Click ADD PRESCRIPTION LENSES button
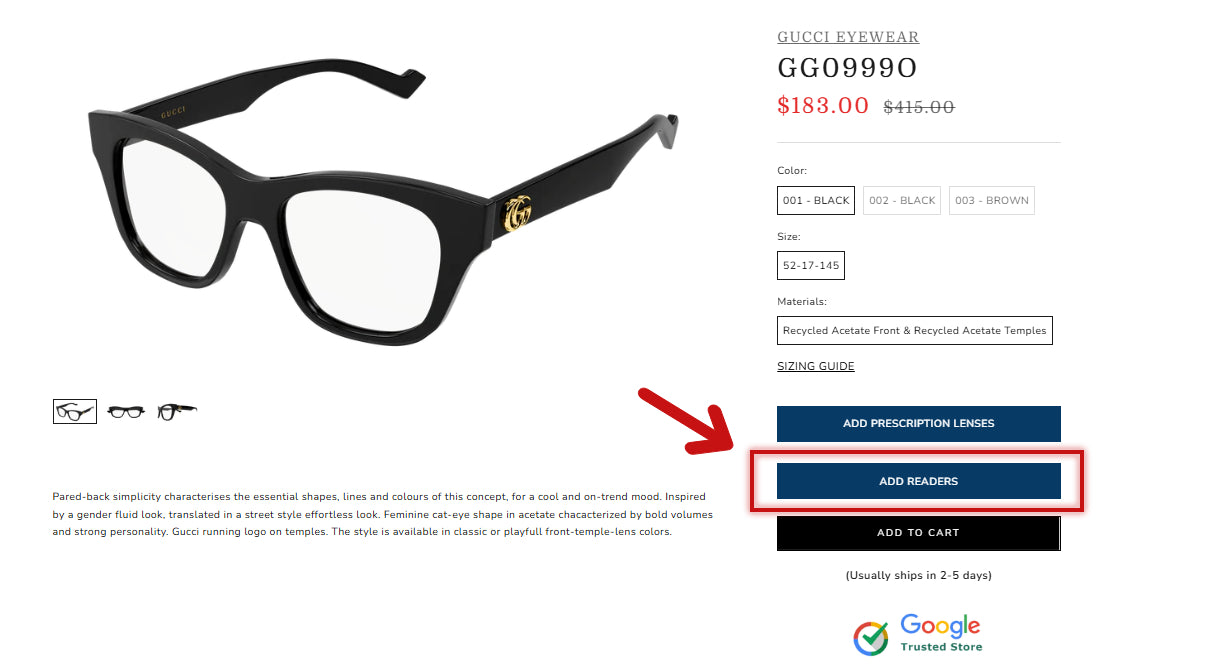 point(918,423)
